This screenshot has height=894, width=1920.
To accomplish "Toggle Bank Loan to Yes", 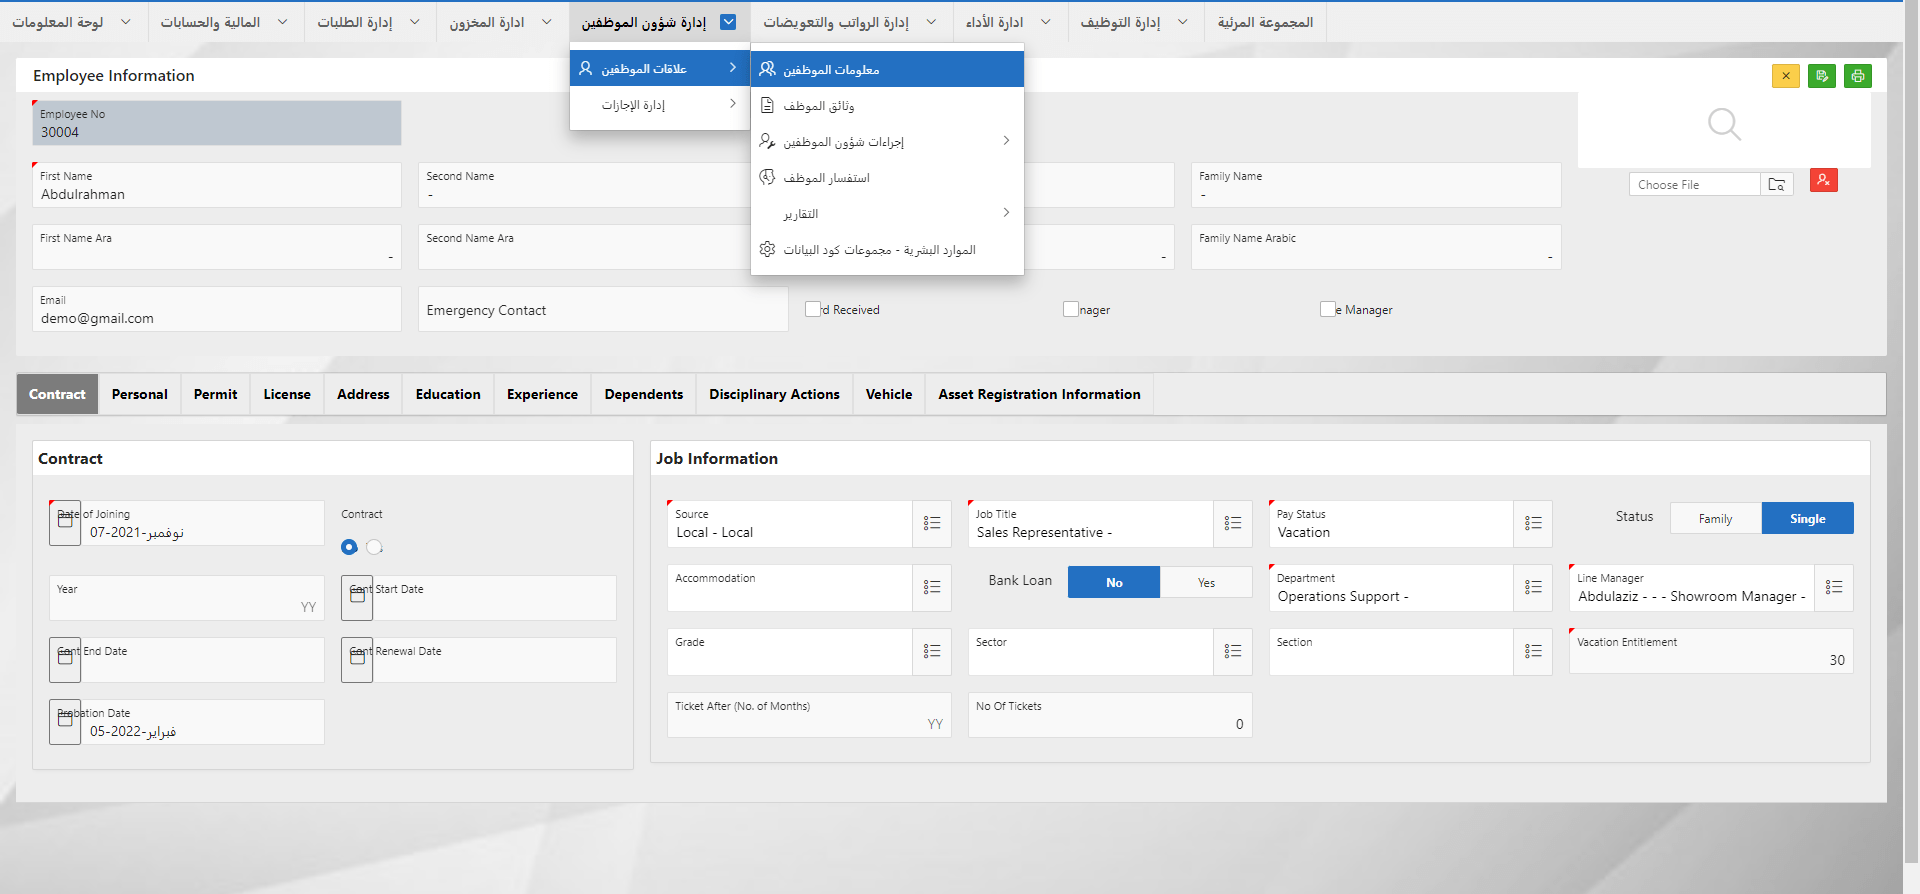I will coord(1206,583).
